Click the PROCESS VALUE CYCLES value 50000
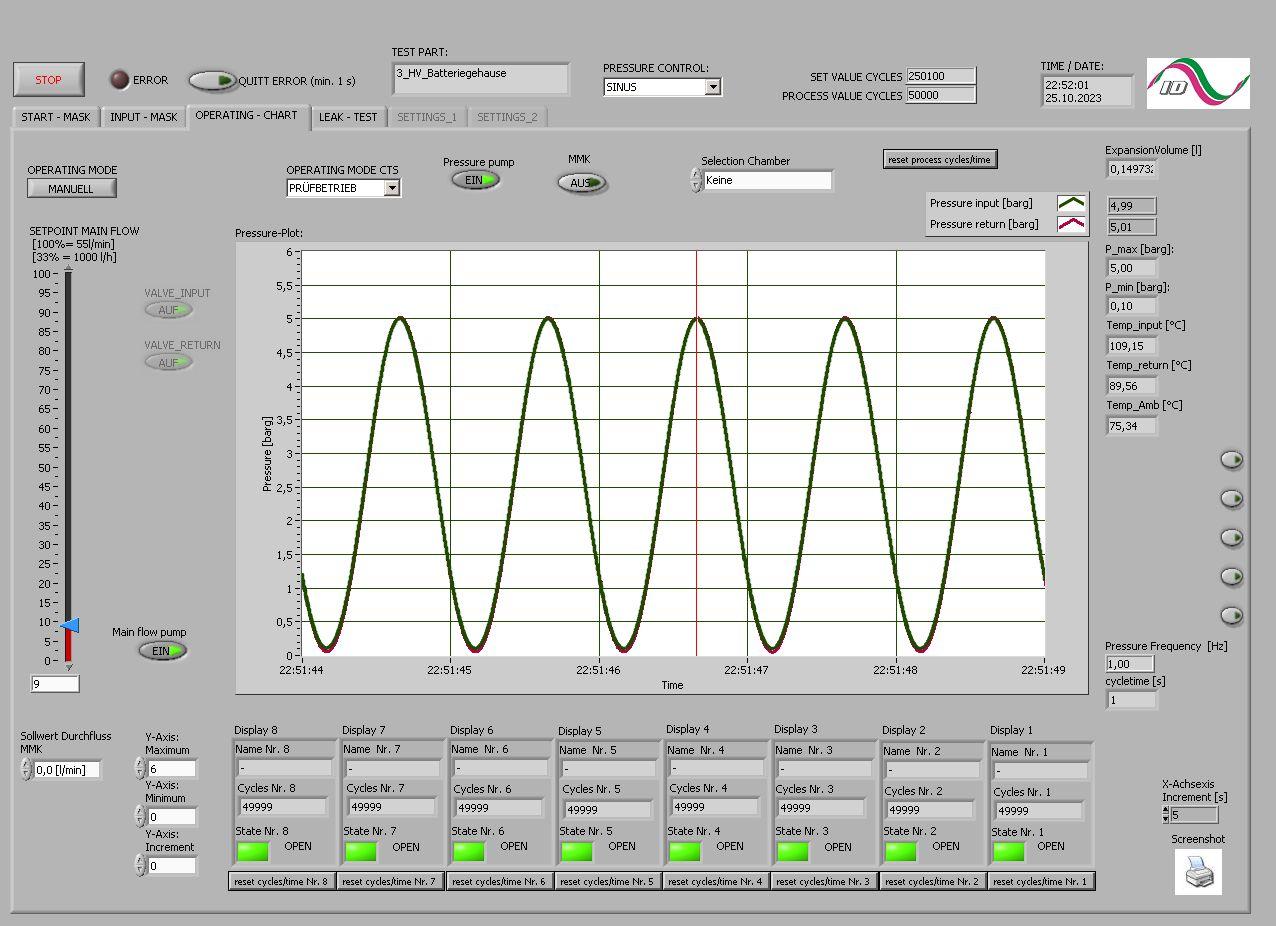1276x926 pixels. pos(940,95)
